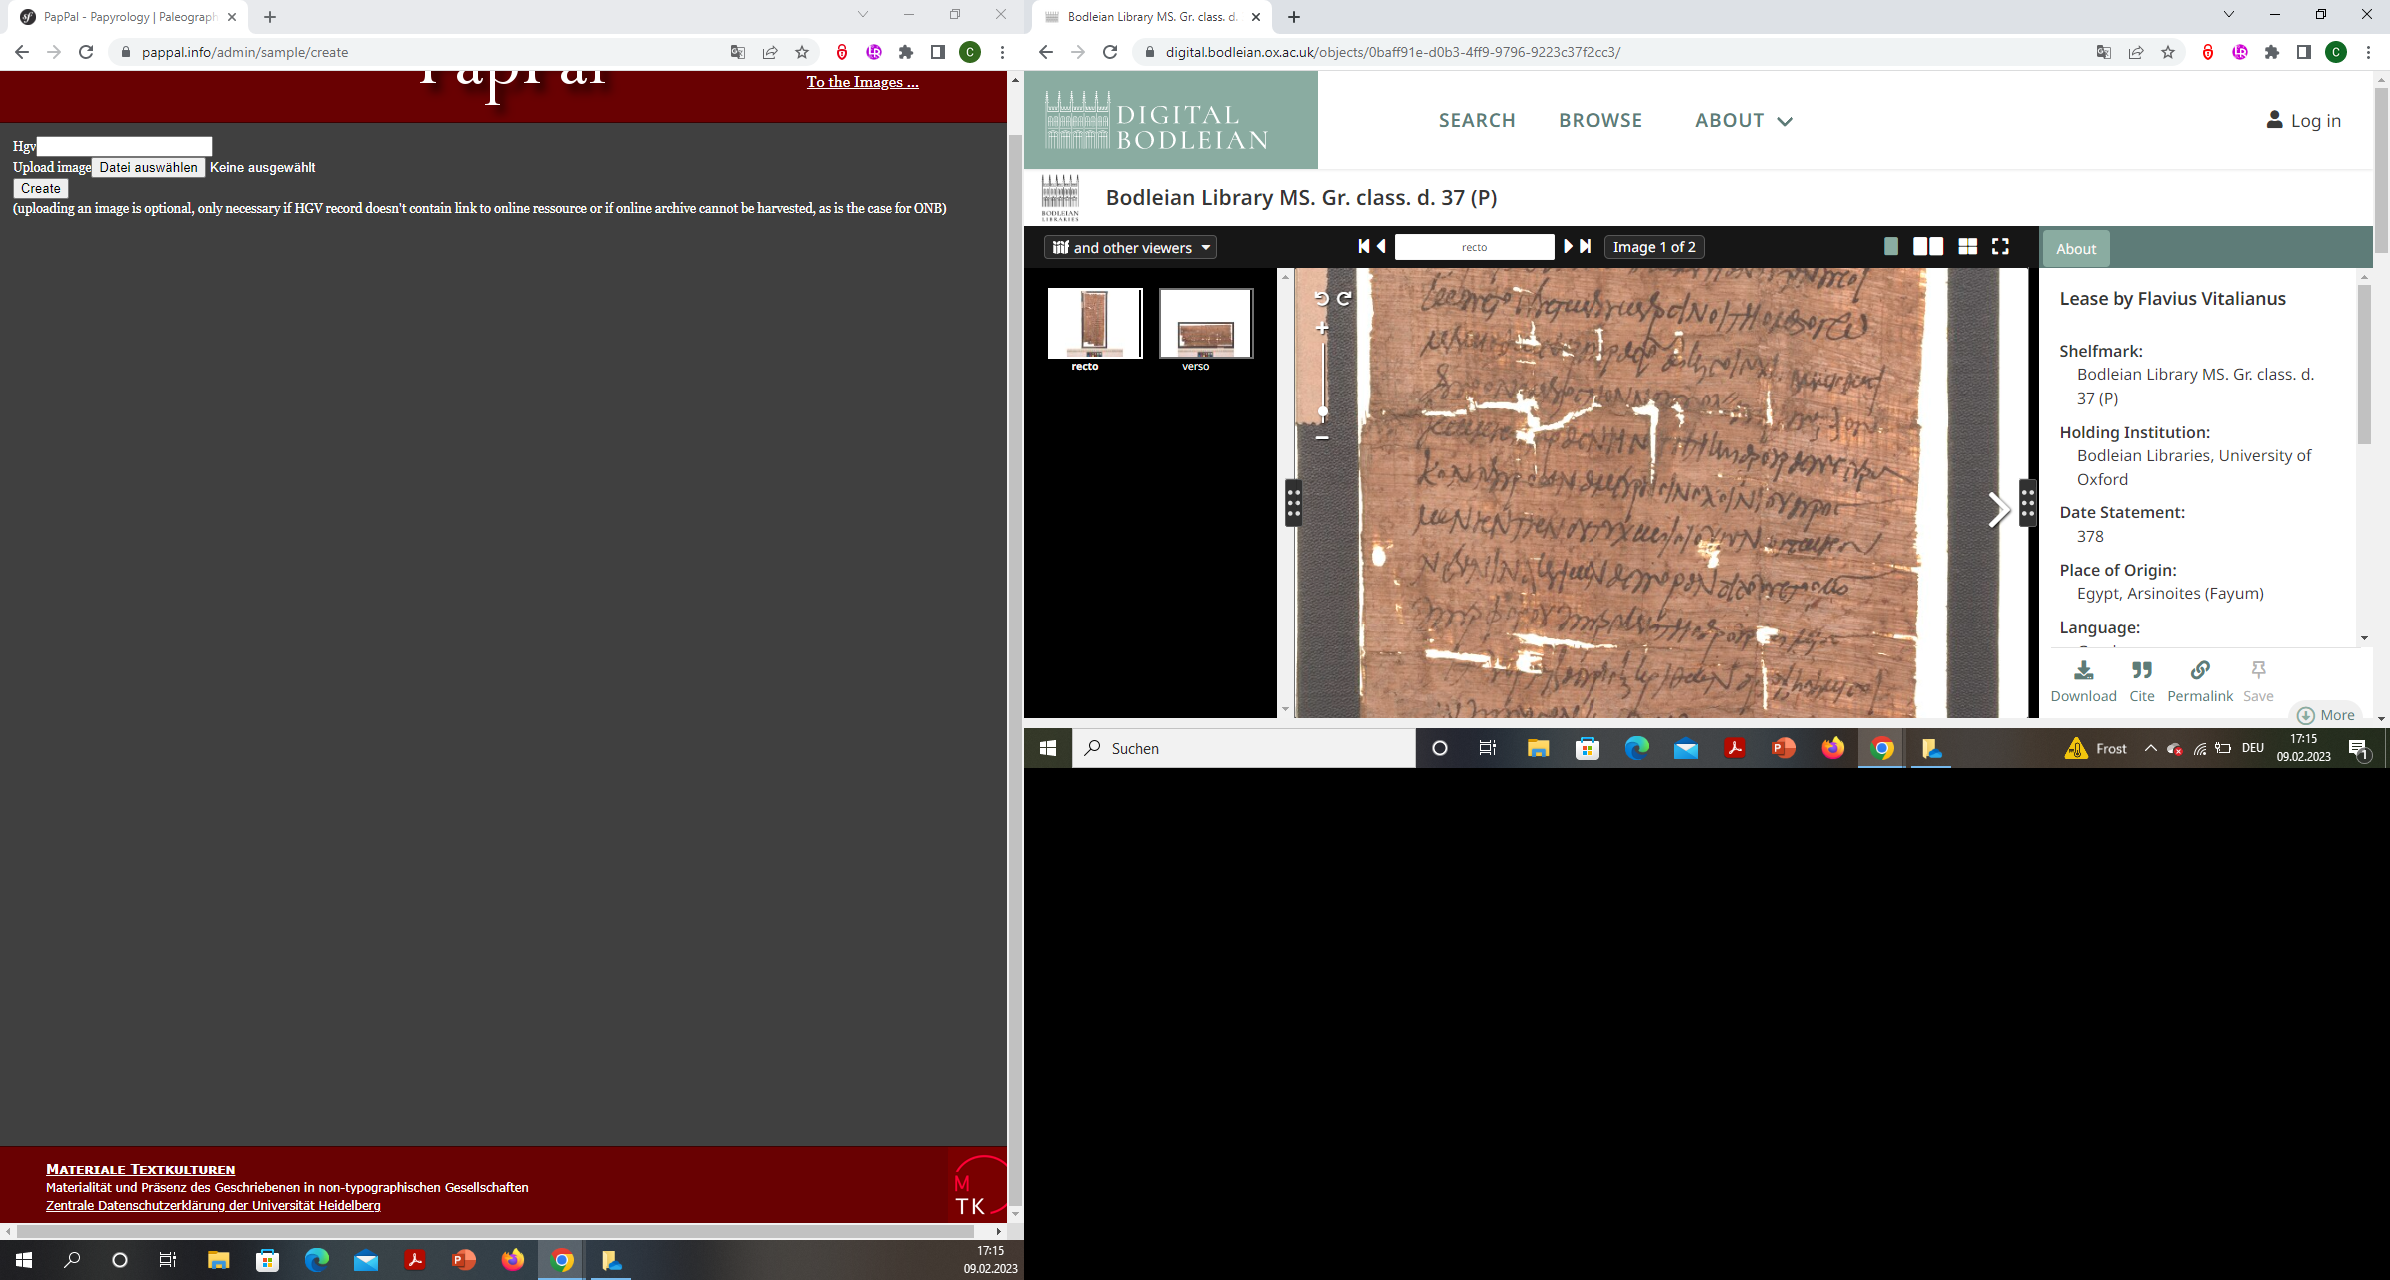Collapse the left thumbnail panel handle
The image size is (2390, 1280).
pos(1293,503)
